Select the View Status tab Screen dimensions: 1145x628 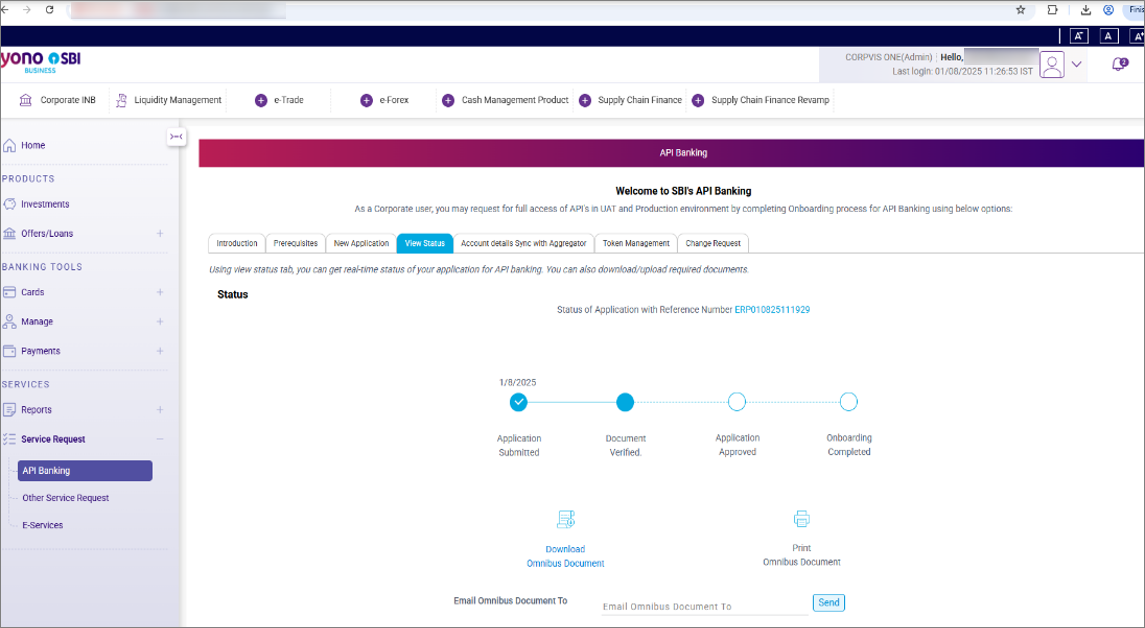425,243
